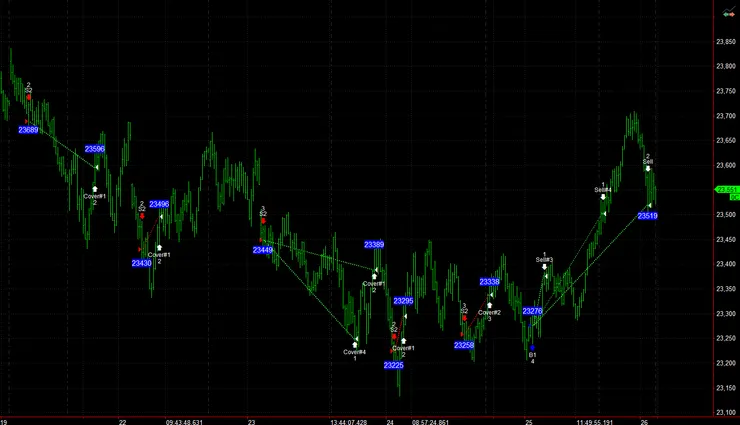Screen dimensions: 740x425
Task: Click the white arrow above Cover#1 near 23496
Action: click(159, 248)
